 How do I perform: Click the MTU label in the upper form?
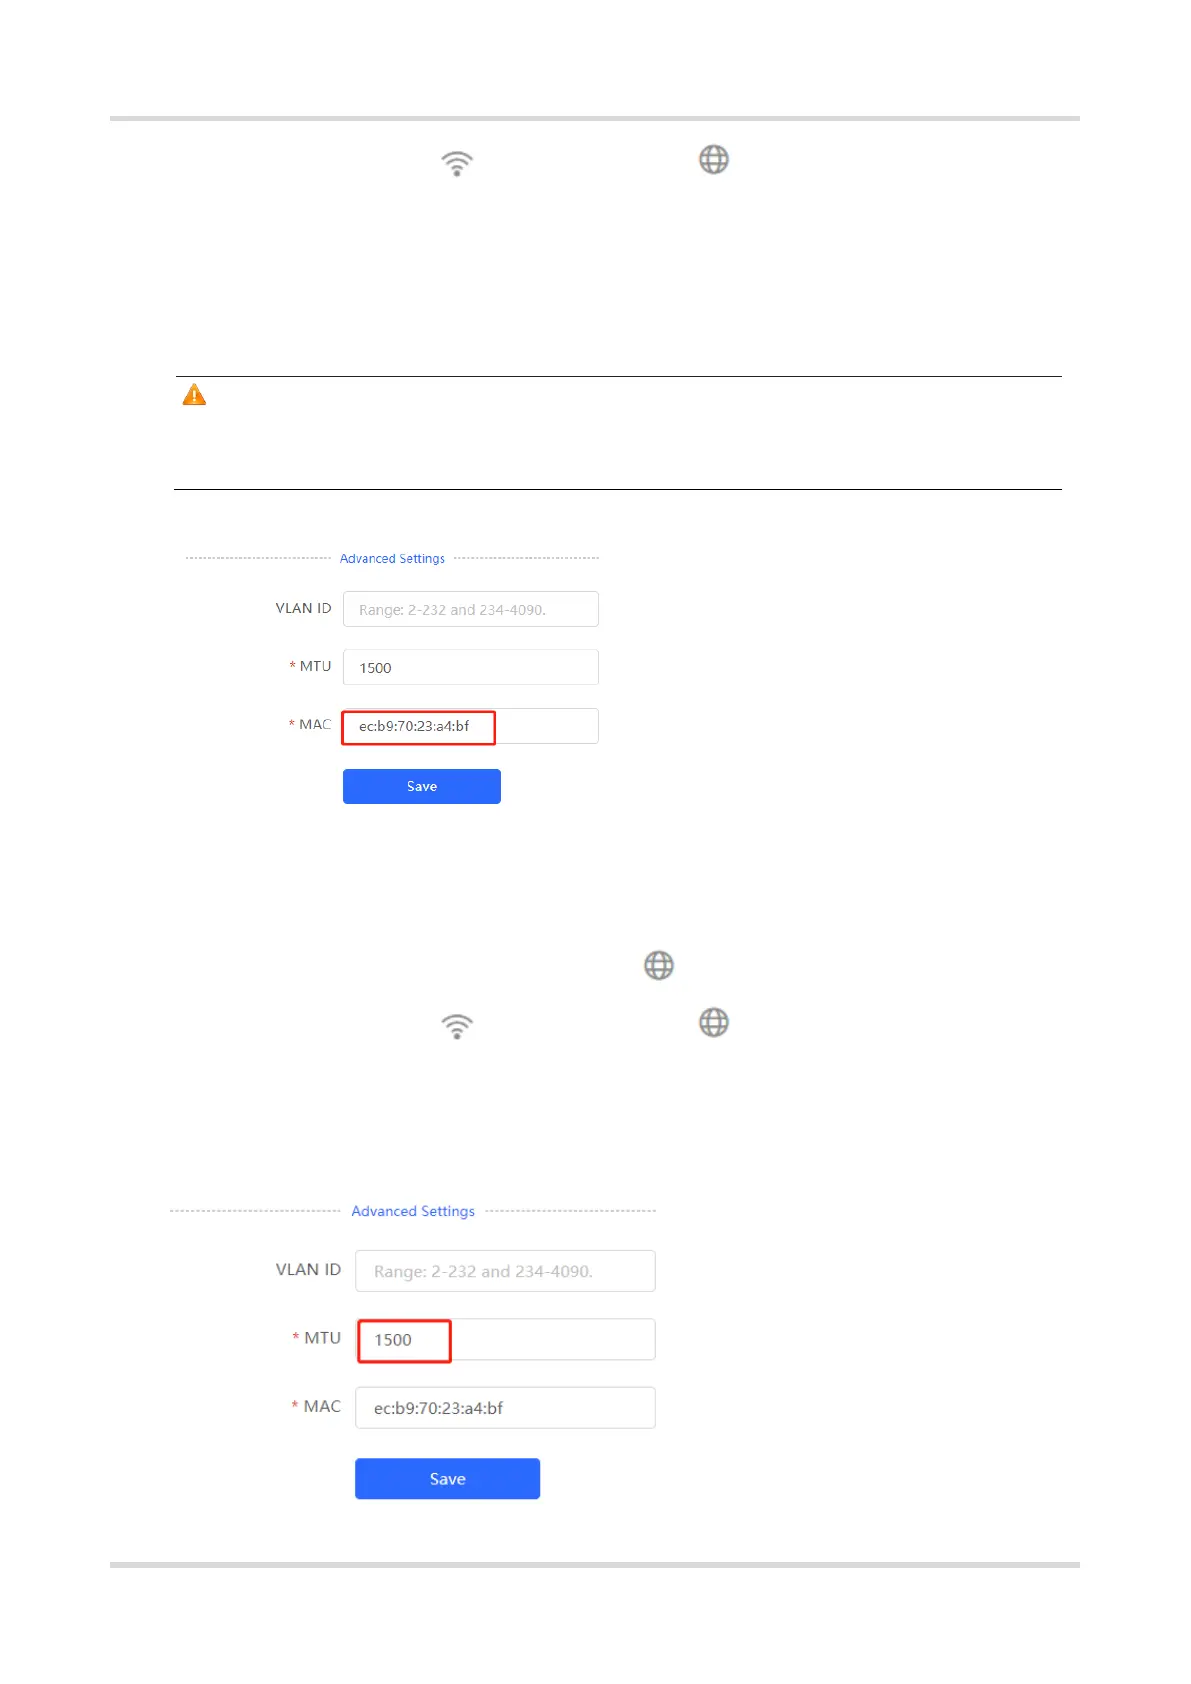[315, 666]
